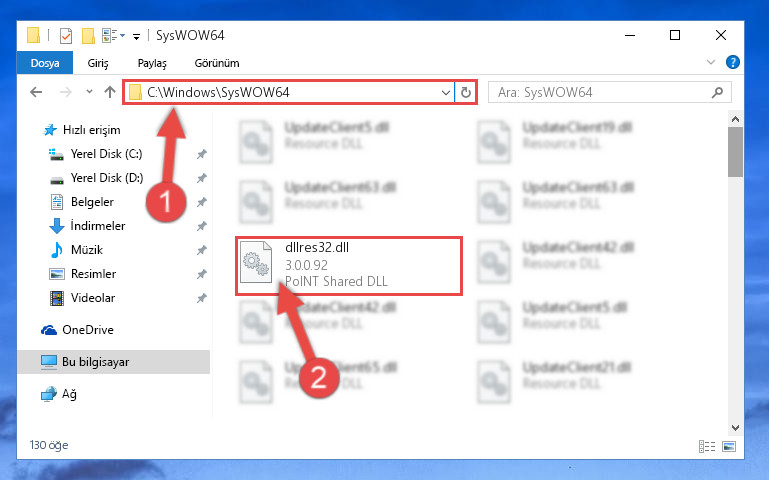Screen dimensions: 769x480
Task: Open the Help question mark icon
Action: (733, 62)
